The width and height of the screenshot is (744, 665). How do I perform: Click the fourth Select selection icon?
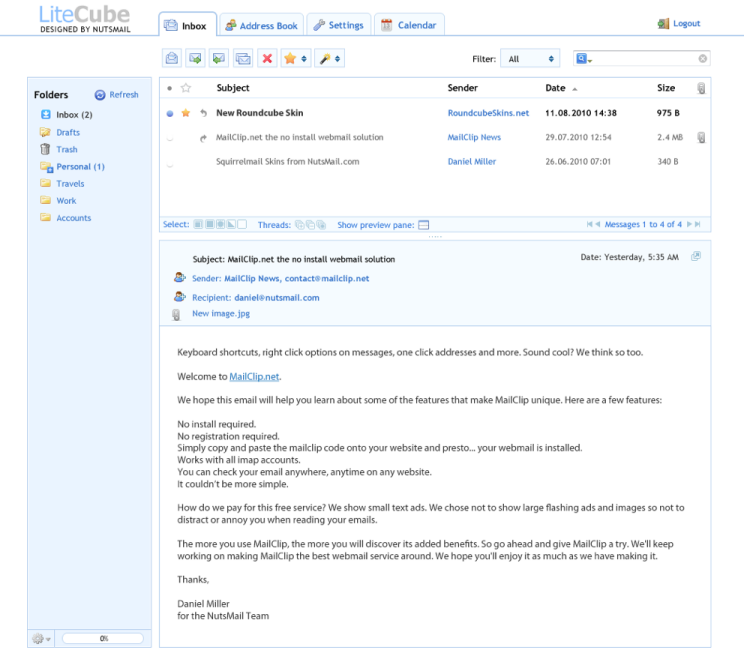coord(231,224)
